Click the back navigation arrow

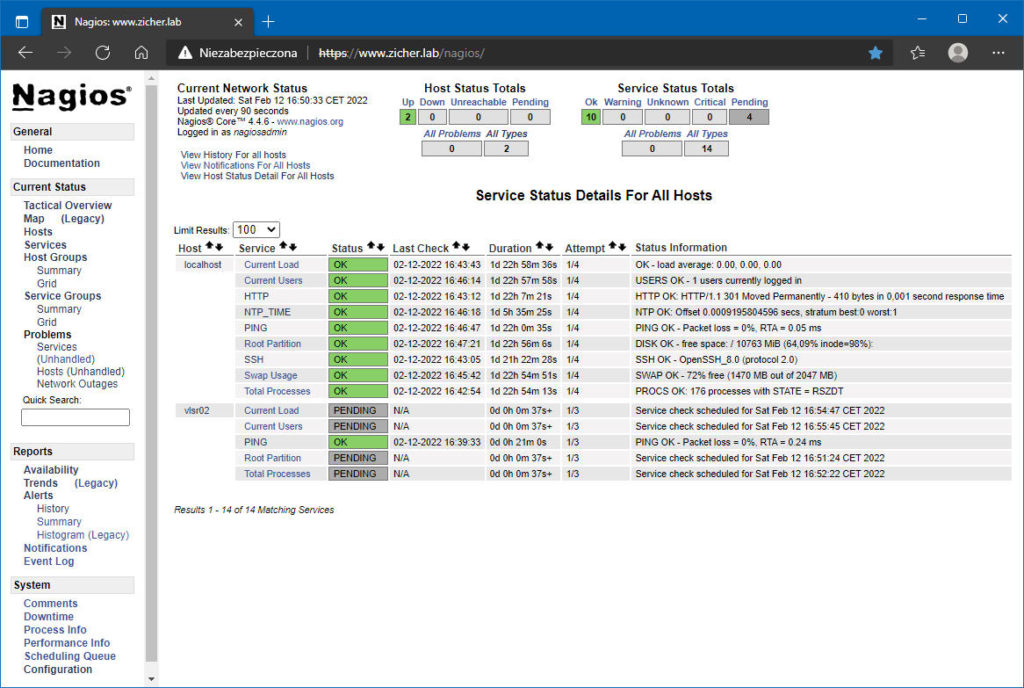click(26, 53)
